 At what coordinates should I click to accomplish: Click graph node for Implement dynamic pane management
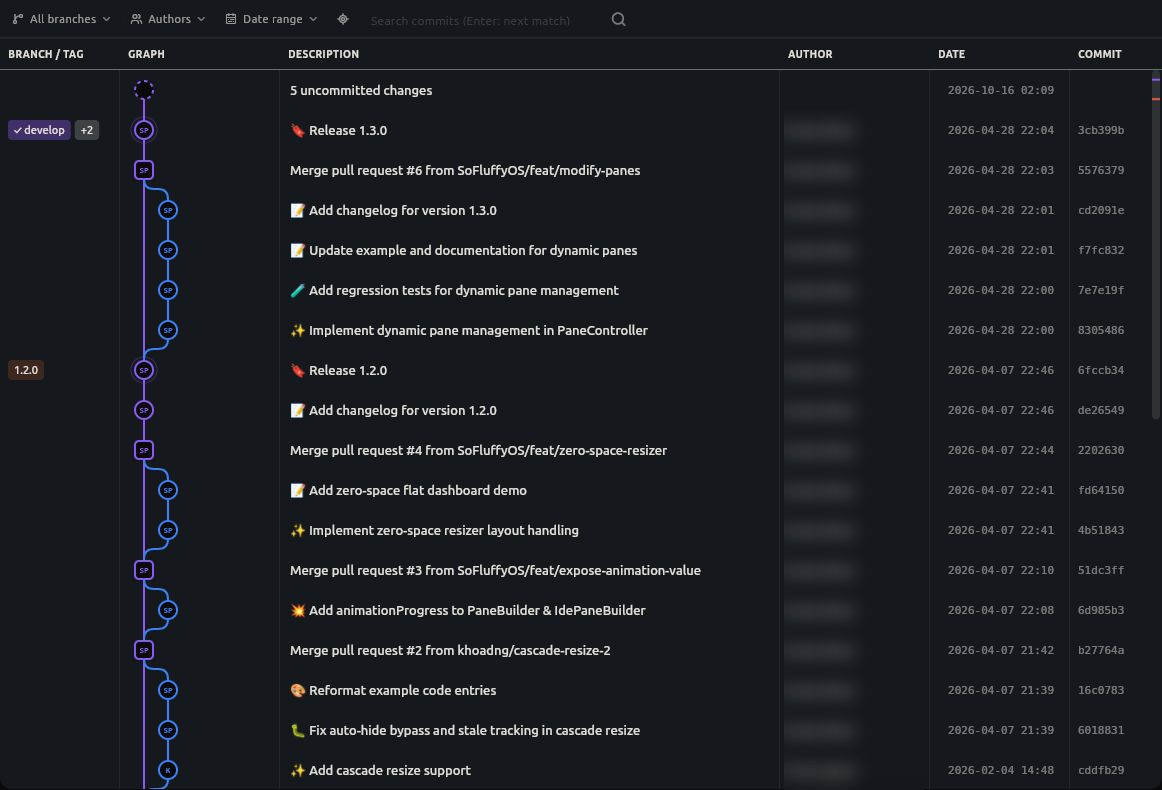pyautogui.click(x=168, y=331)
